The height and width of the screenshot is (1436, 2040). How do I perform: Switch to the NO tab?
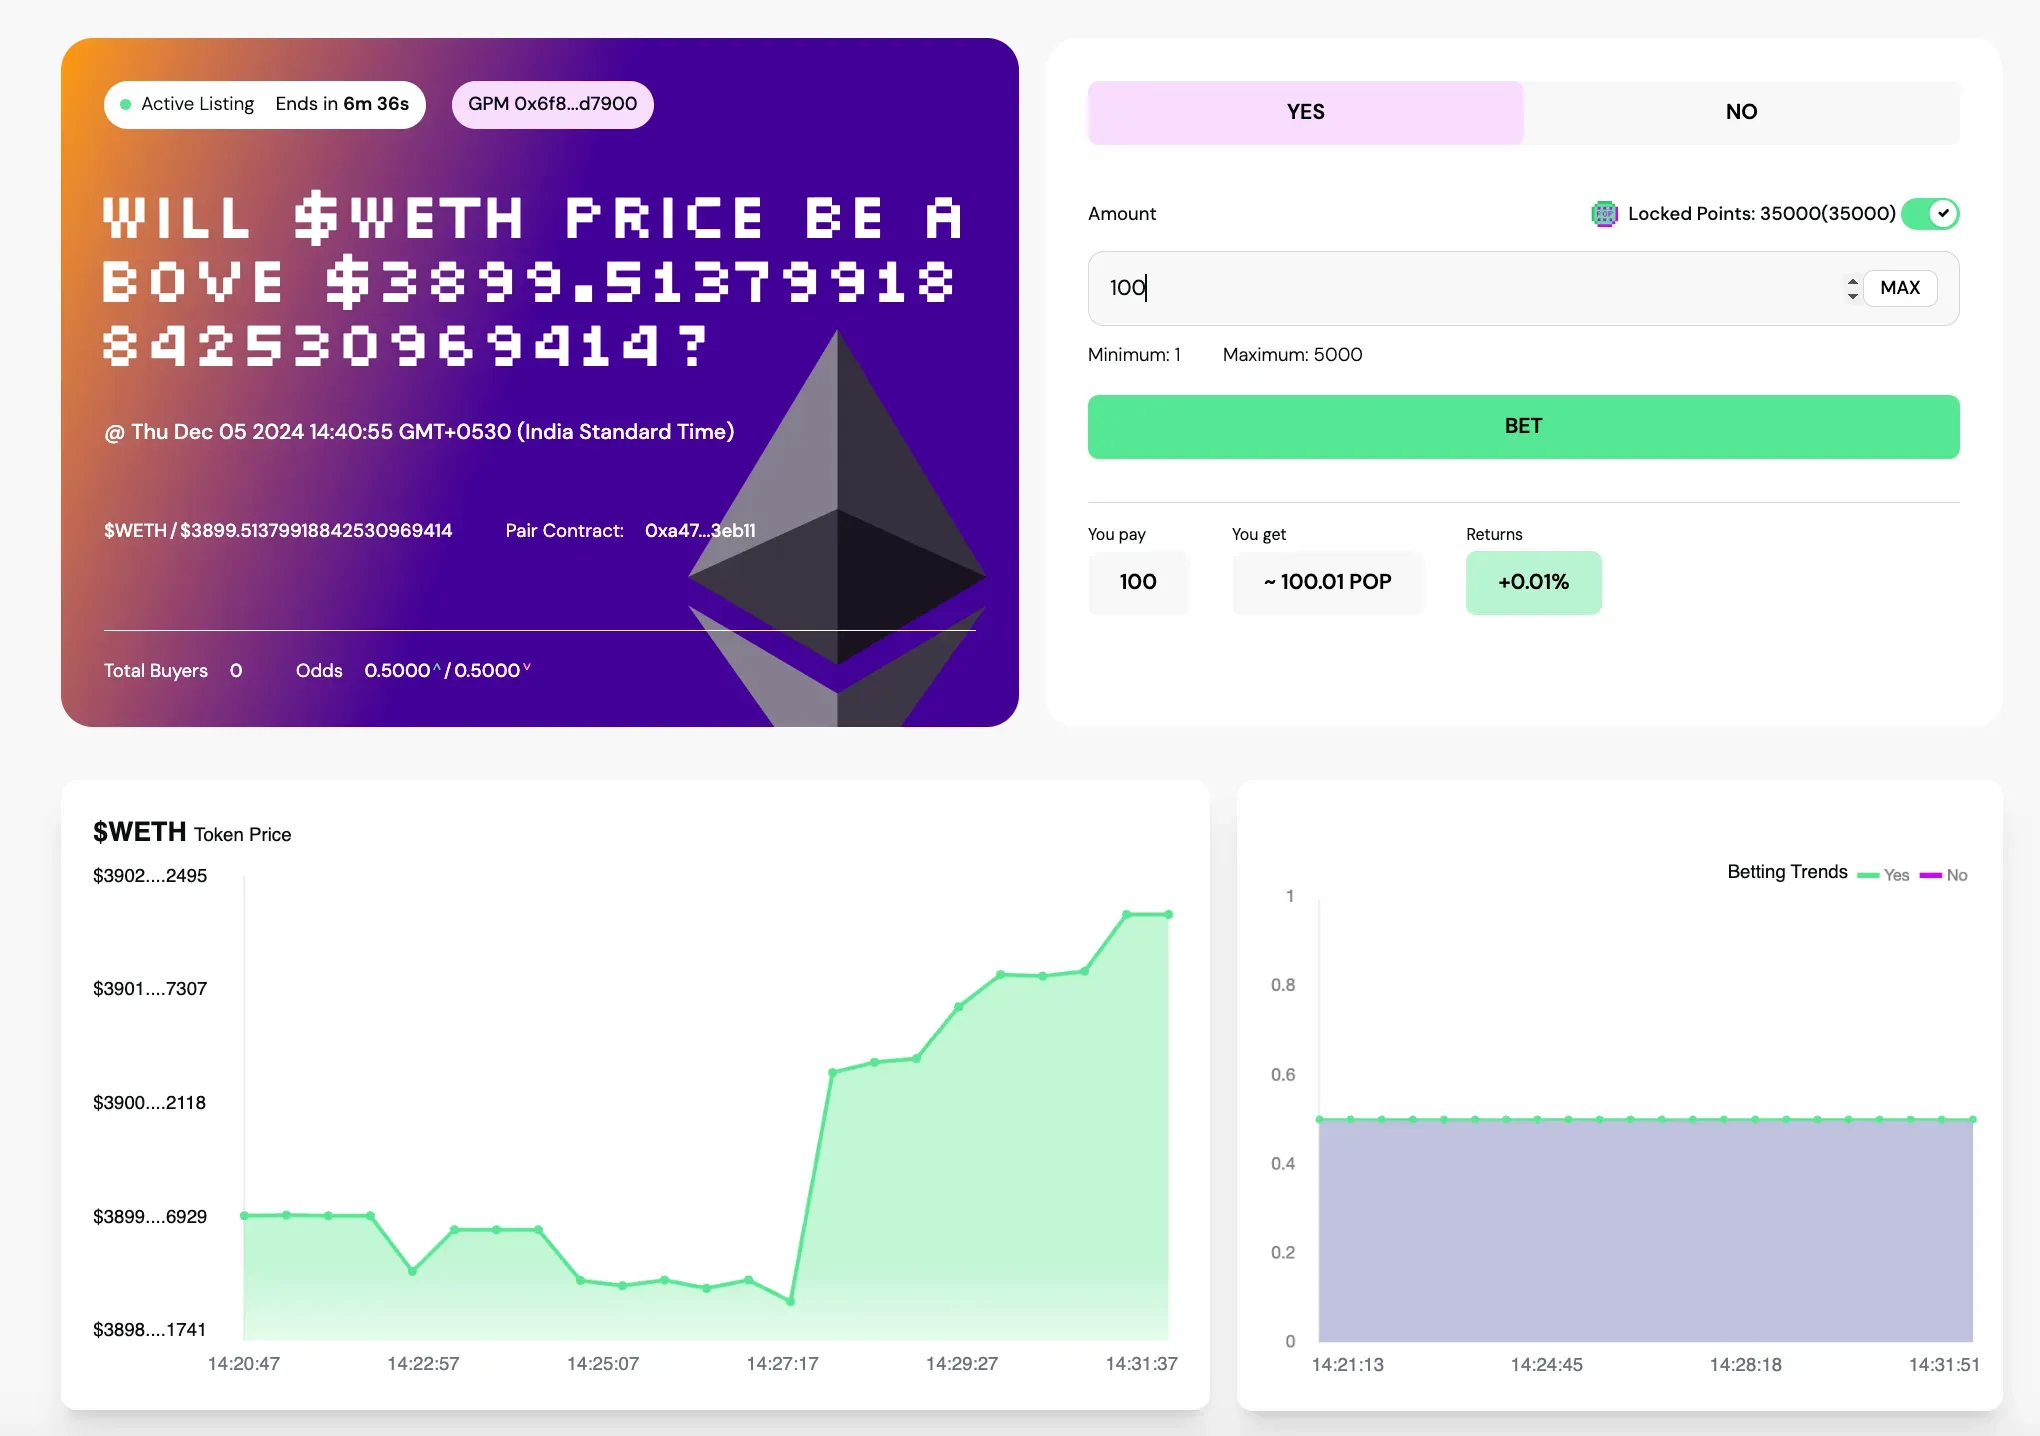click(1741, 112)
